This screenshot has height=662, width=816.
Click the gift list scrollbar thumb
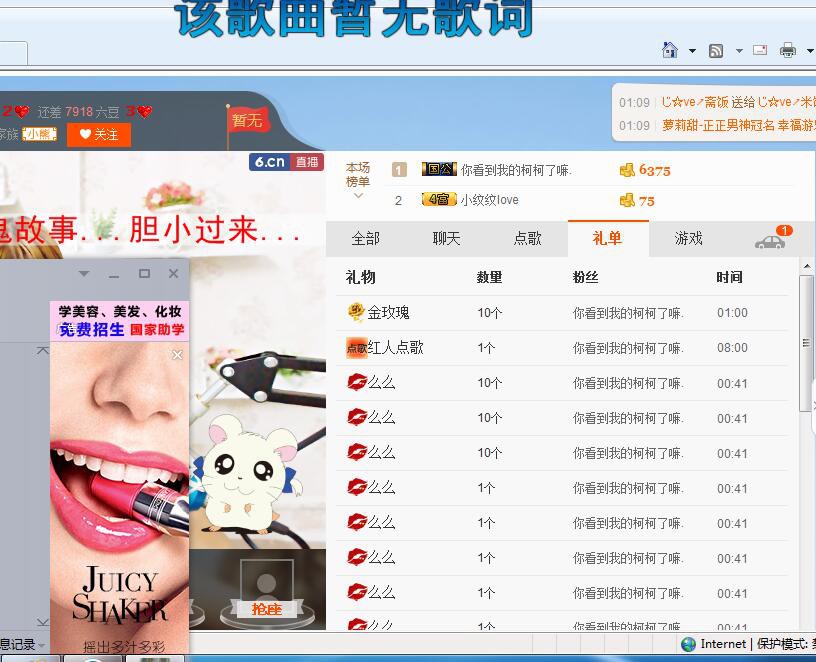point(807,343)
